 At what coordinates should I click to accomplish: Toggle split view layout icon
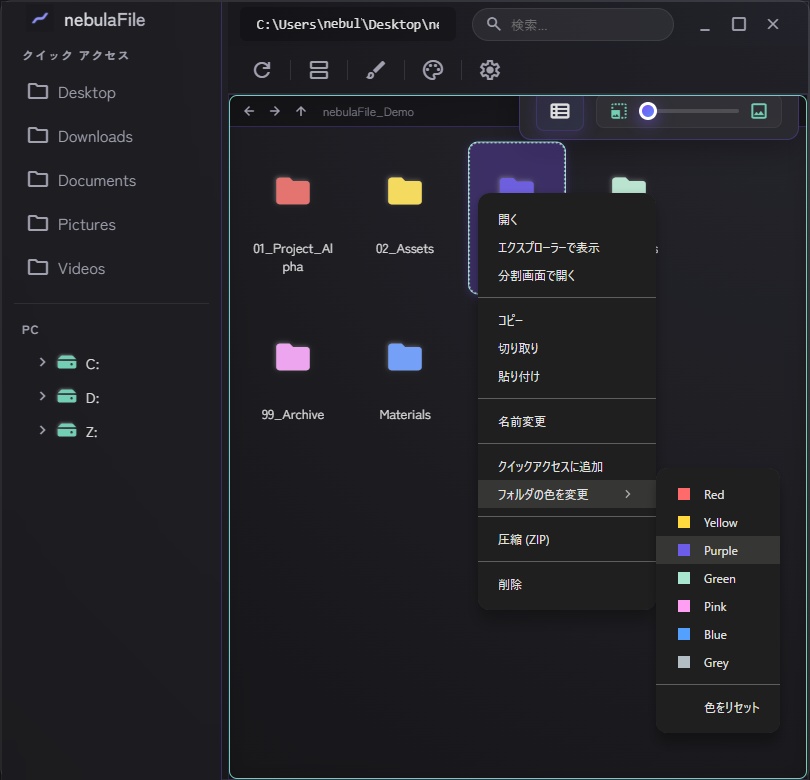319,70
